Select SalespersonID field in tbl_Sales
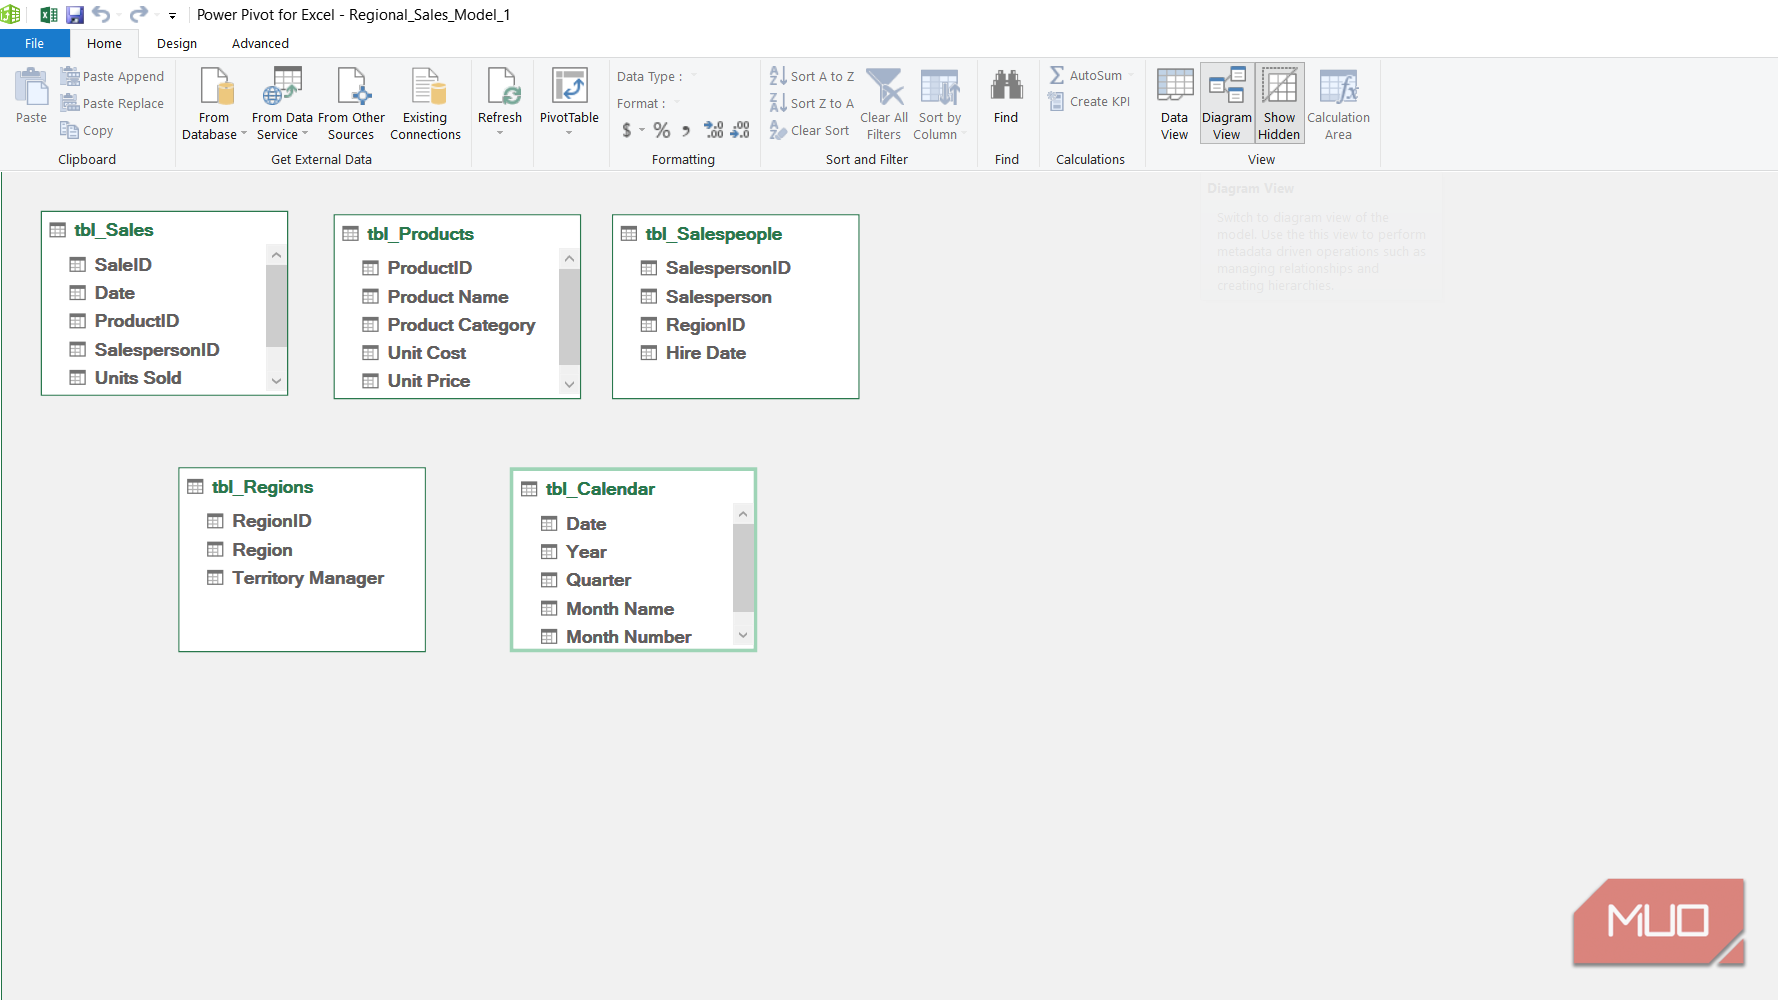This screenshot has width=1778, height=1000. 155,349
